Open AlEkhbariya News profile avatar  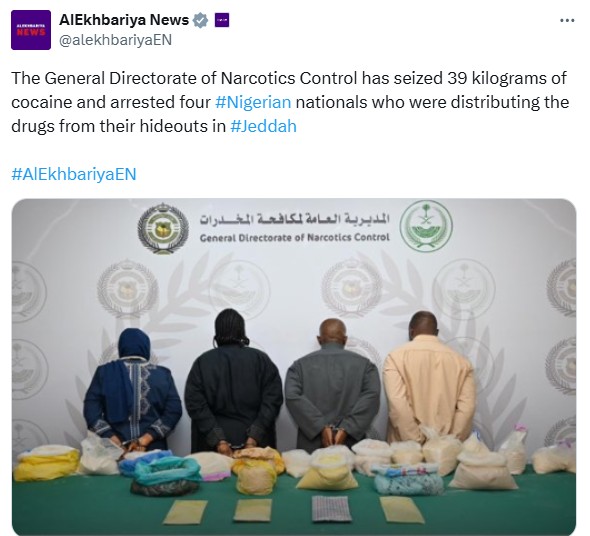[x=31, y=30]
